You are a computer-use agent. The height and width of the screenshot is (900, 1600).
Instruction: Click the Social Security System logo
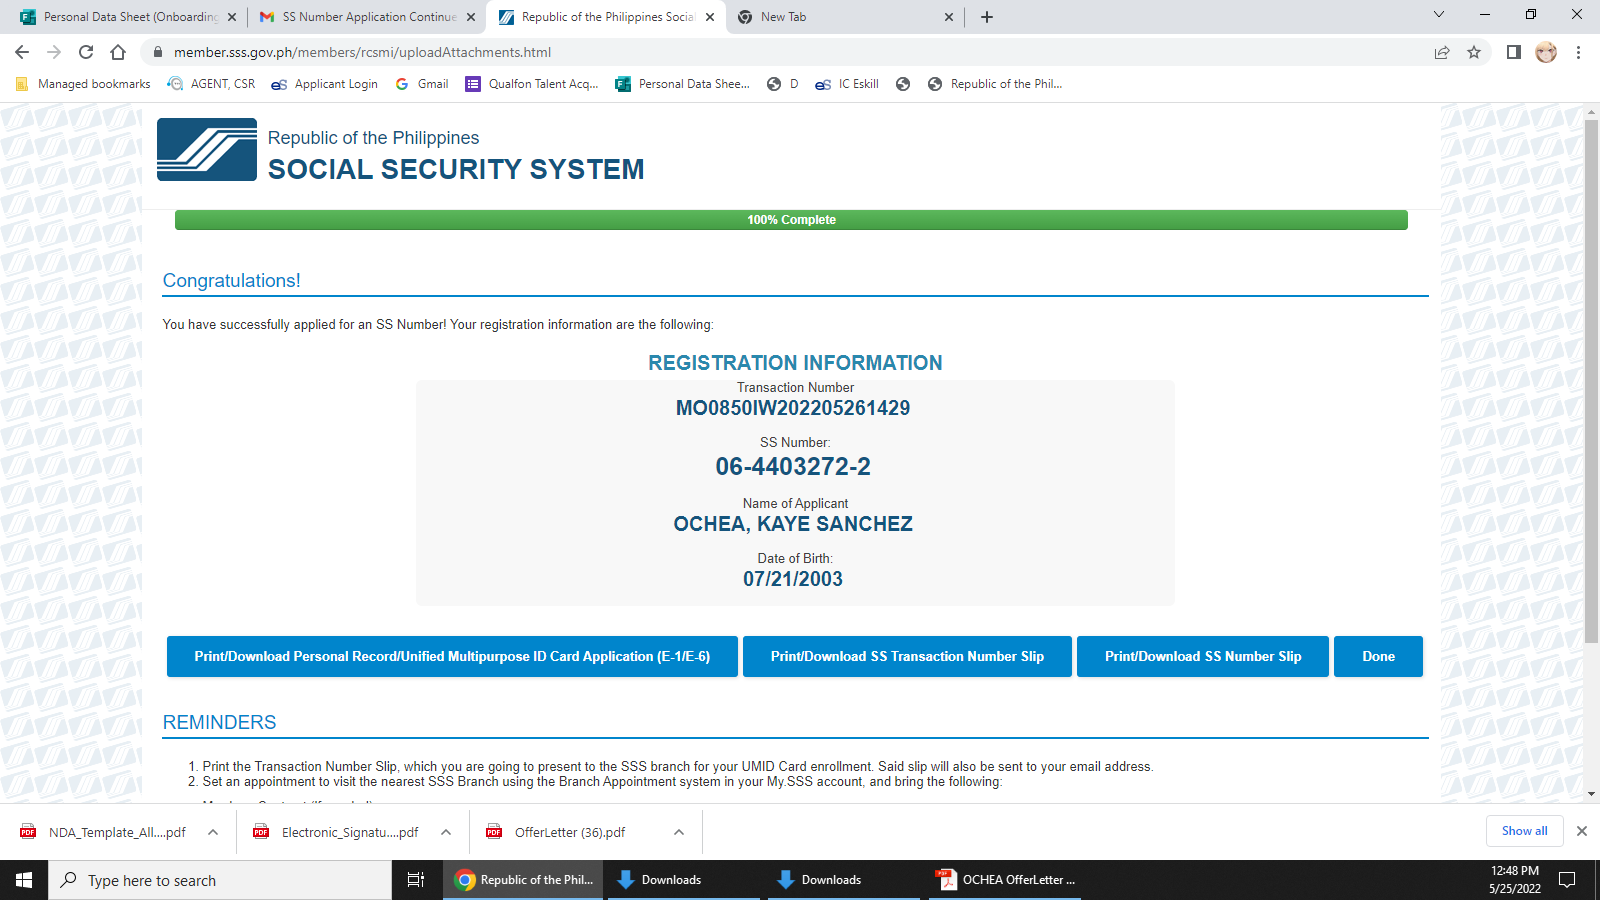point(207,150)
